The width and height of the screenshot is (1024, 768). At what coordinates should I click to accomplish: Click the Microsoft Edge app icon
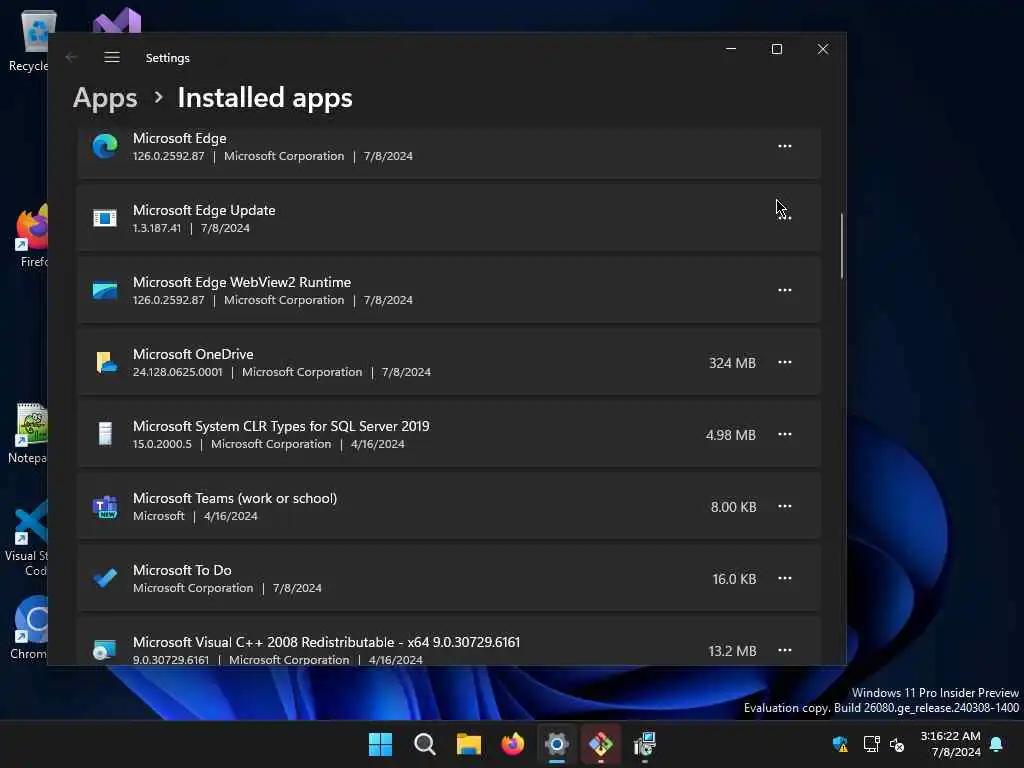click(x=105, y=146)
